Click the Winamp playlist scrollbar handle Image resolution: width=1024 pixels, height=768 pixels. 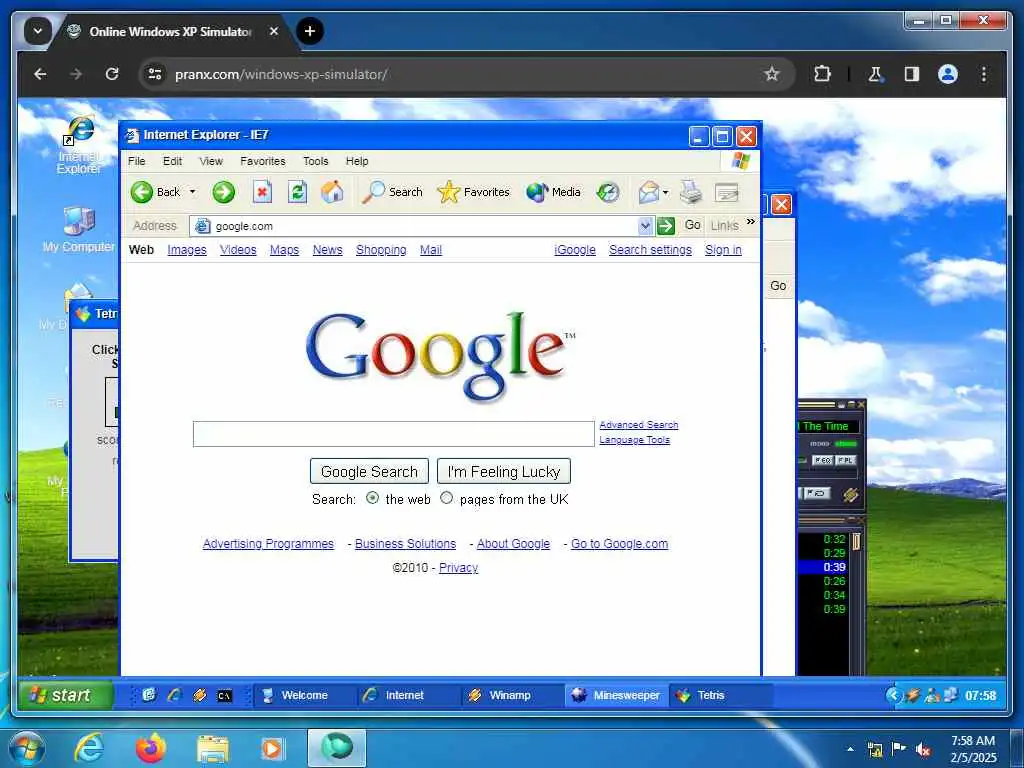pos(856,541)
